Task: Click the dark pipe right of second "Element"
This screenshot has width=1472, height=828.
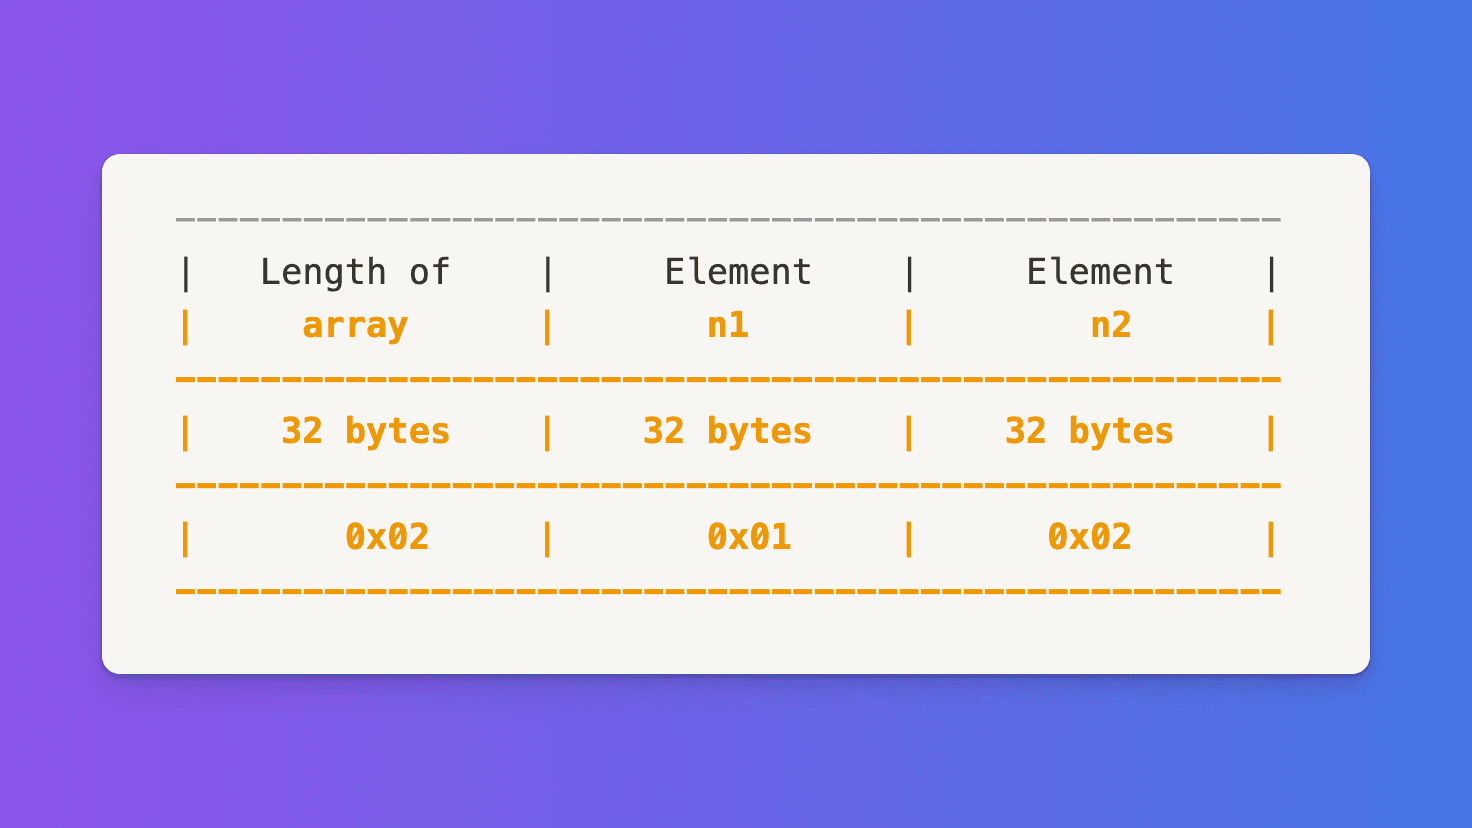Action: click(1271, 273)
